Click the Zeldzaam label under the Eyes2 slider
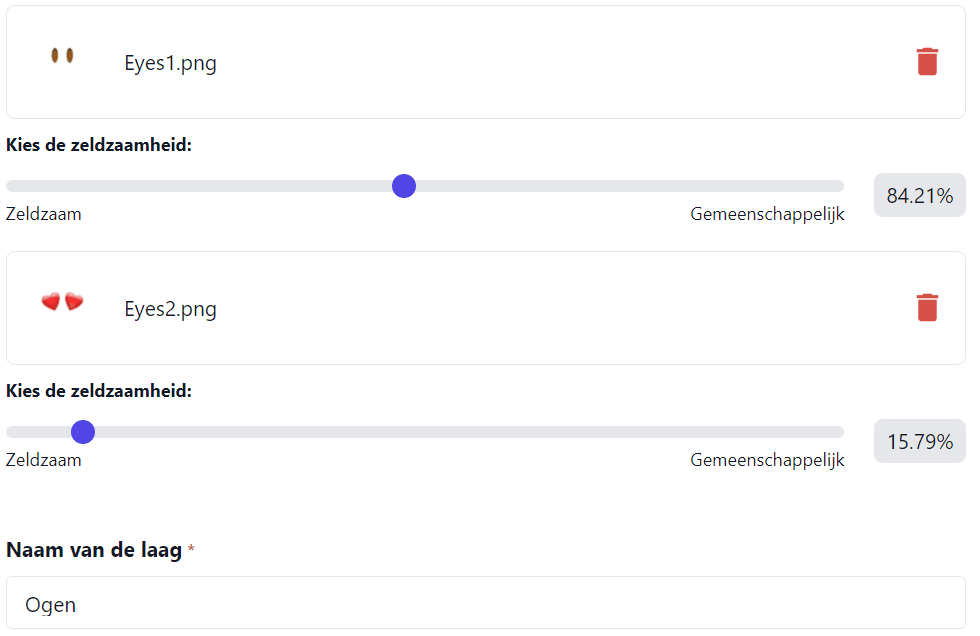 [44, 460]
